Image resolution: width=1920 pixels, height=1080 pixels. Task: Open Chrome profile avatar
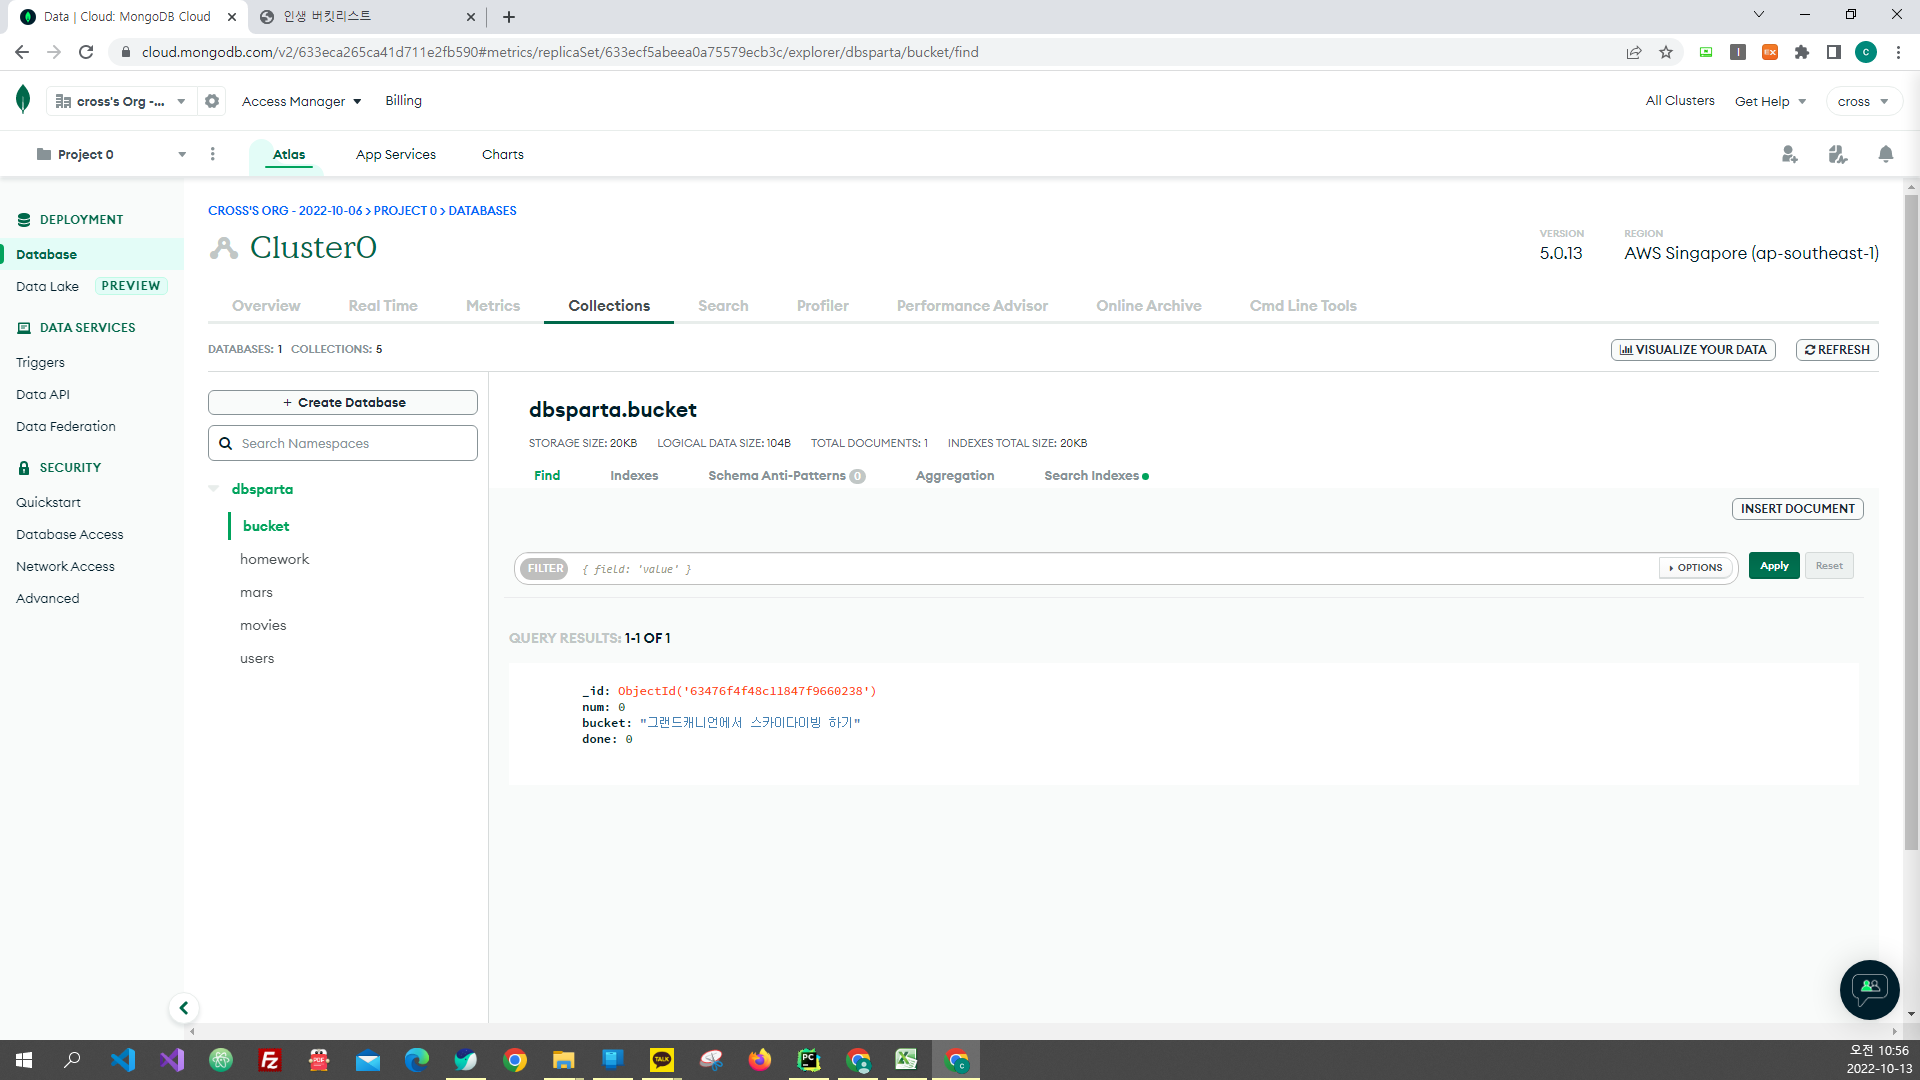(x=1866, y=52)
